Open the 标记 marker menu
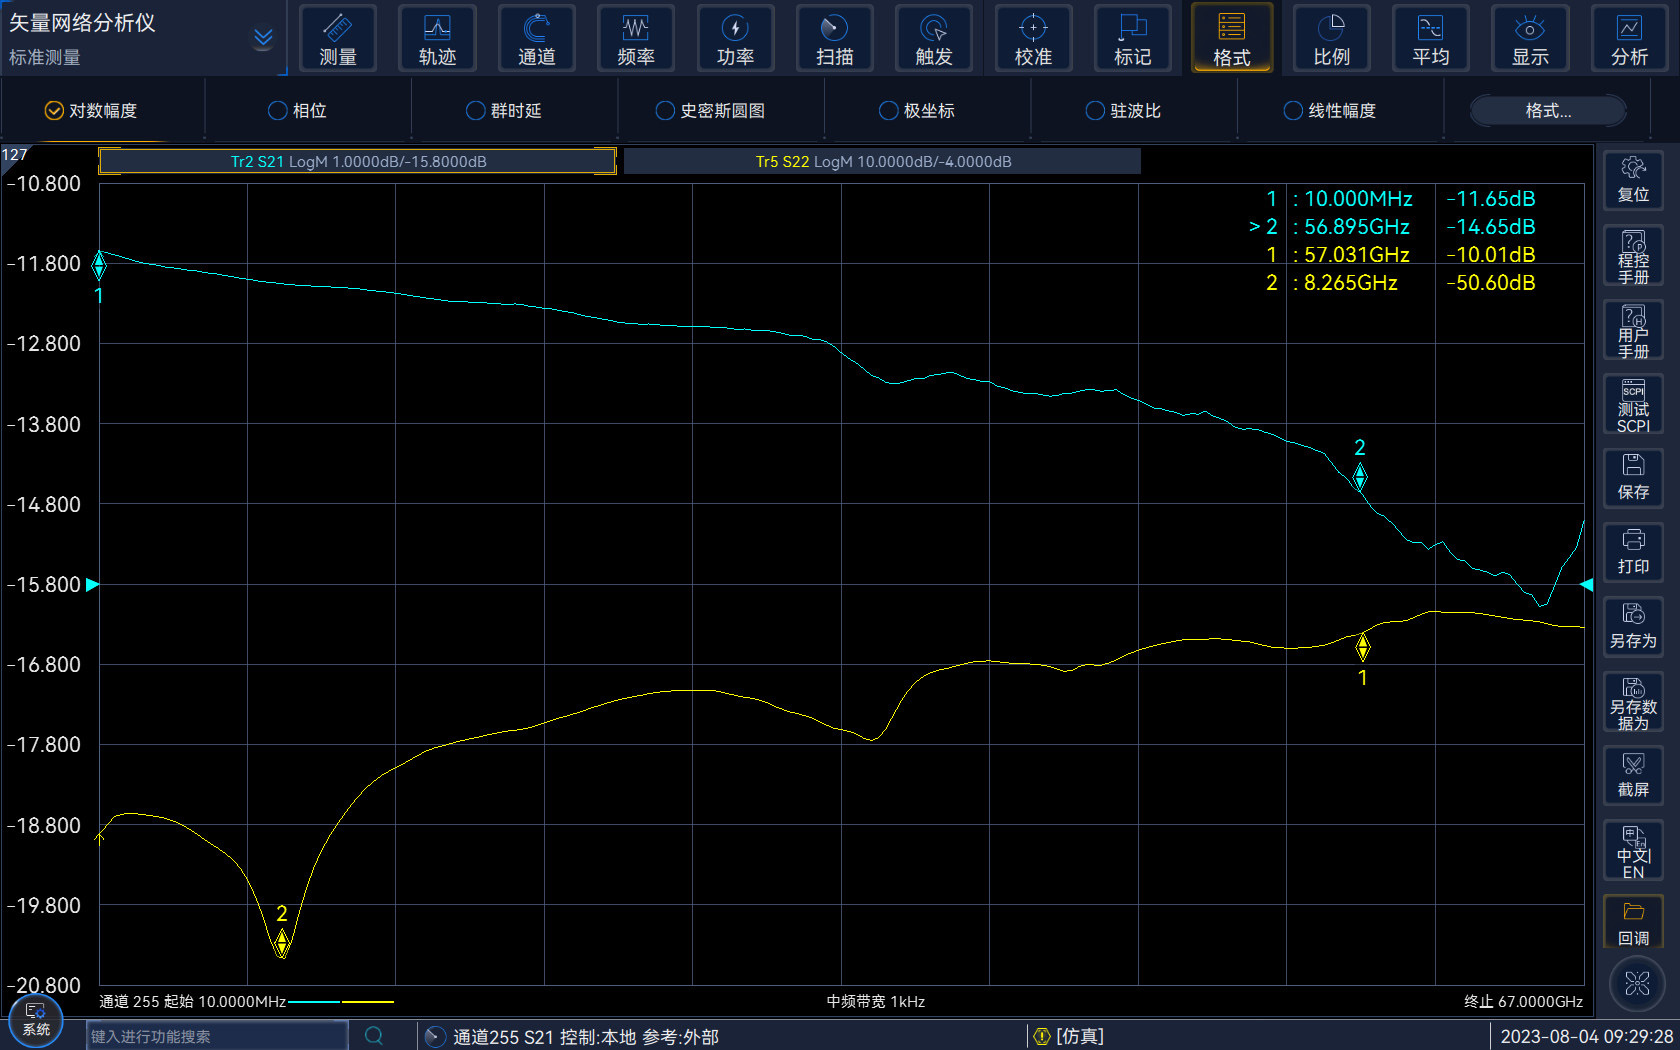This screenshot has height=1050, width=1680. click(1132, 39)
